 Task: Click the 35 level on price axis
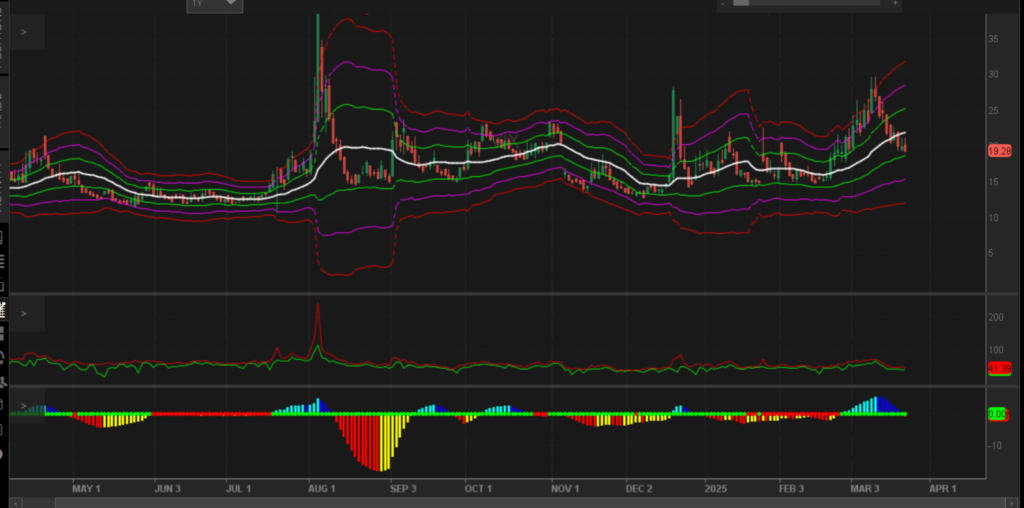coord(994,38)
